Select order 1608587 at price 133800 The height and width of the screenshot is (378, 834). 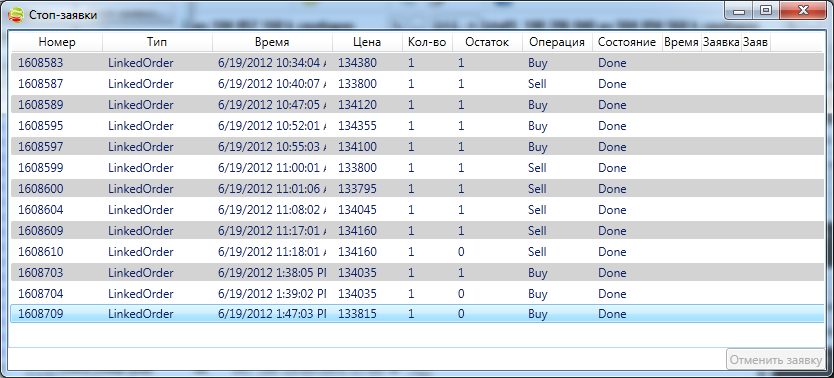pos(418,84)
